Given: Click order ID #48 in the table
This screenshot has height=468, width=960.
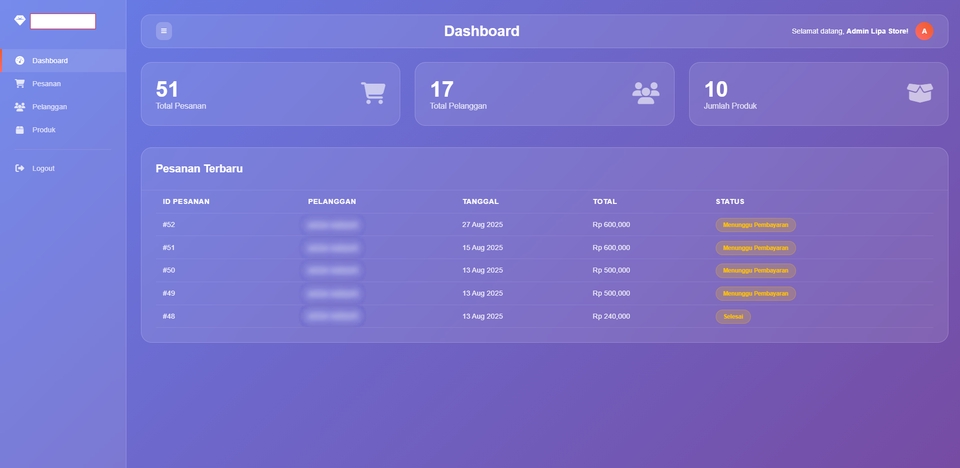Looking at the screenshot, I should (169, 317).
